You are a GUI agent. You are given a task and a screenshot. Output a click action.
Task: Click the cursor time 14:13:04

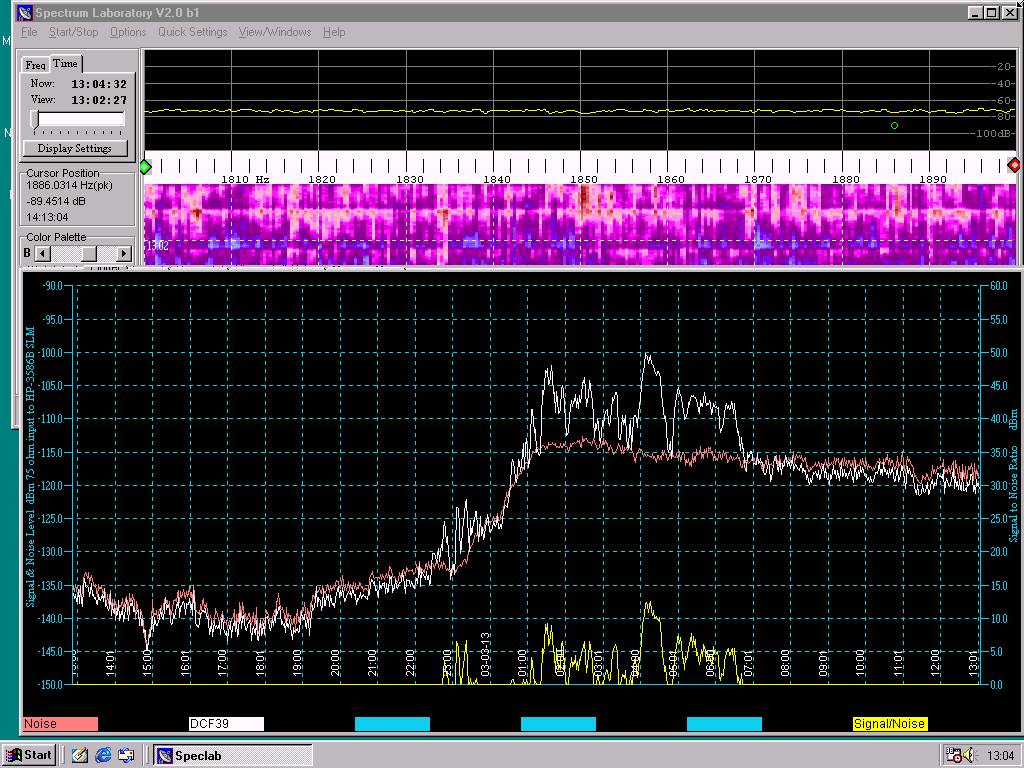click(47, 217)
